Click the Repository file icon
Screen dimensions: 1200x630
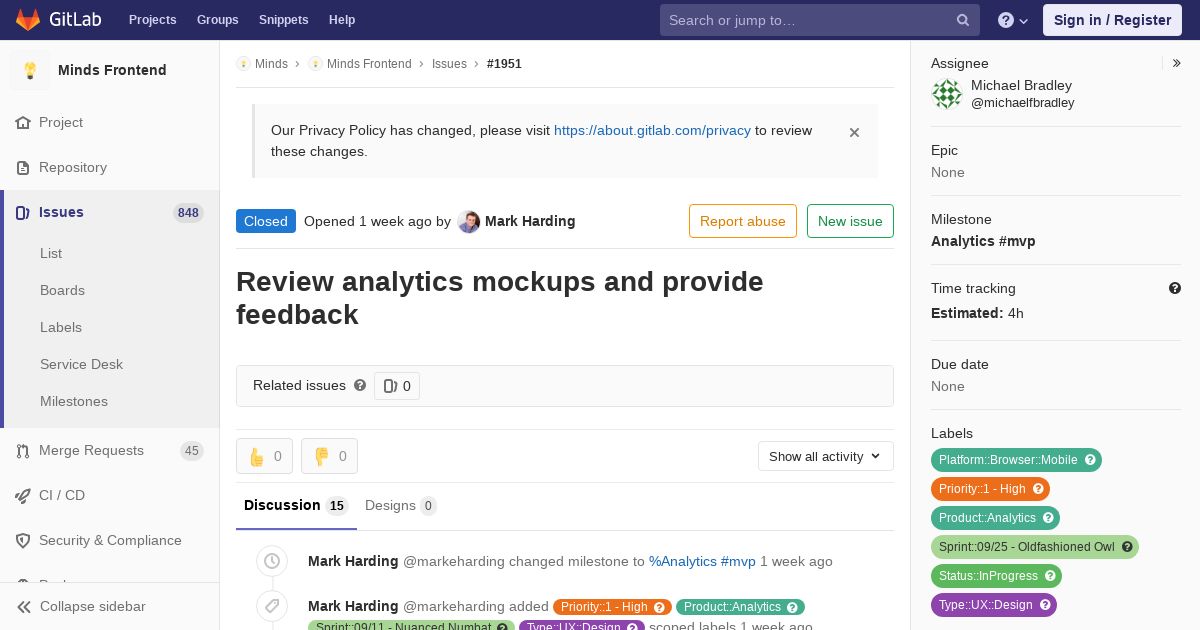23,167
